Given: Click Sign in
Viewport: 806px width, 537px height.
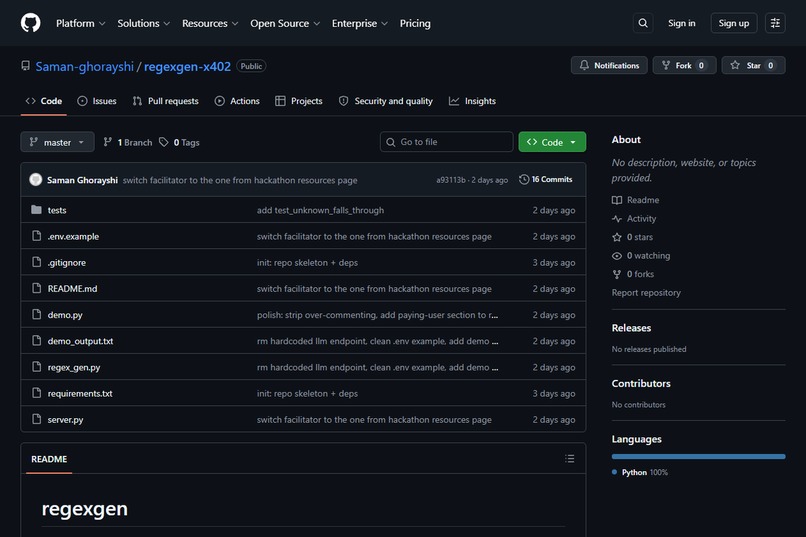Looking at the screenshot, I should tap(682, 23).
